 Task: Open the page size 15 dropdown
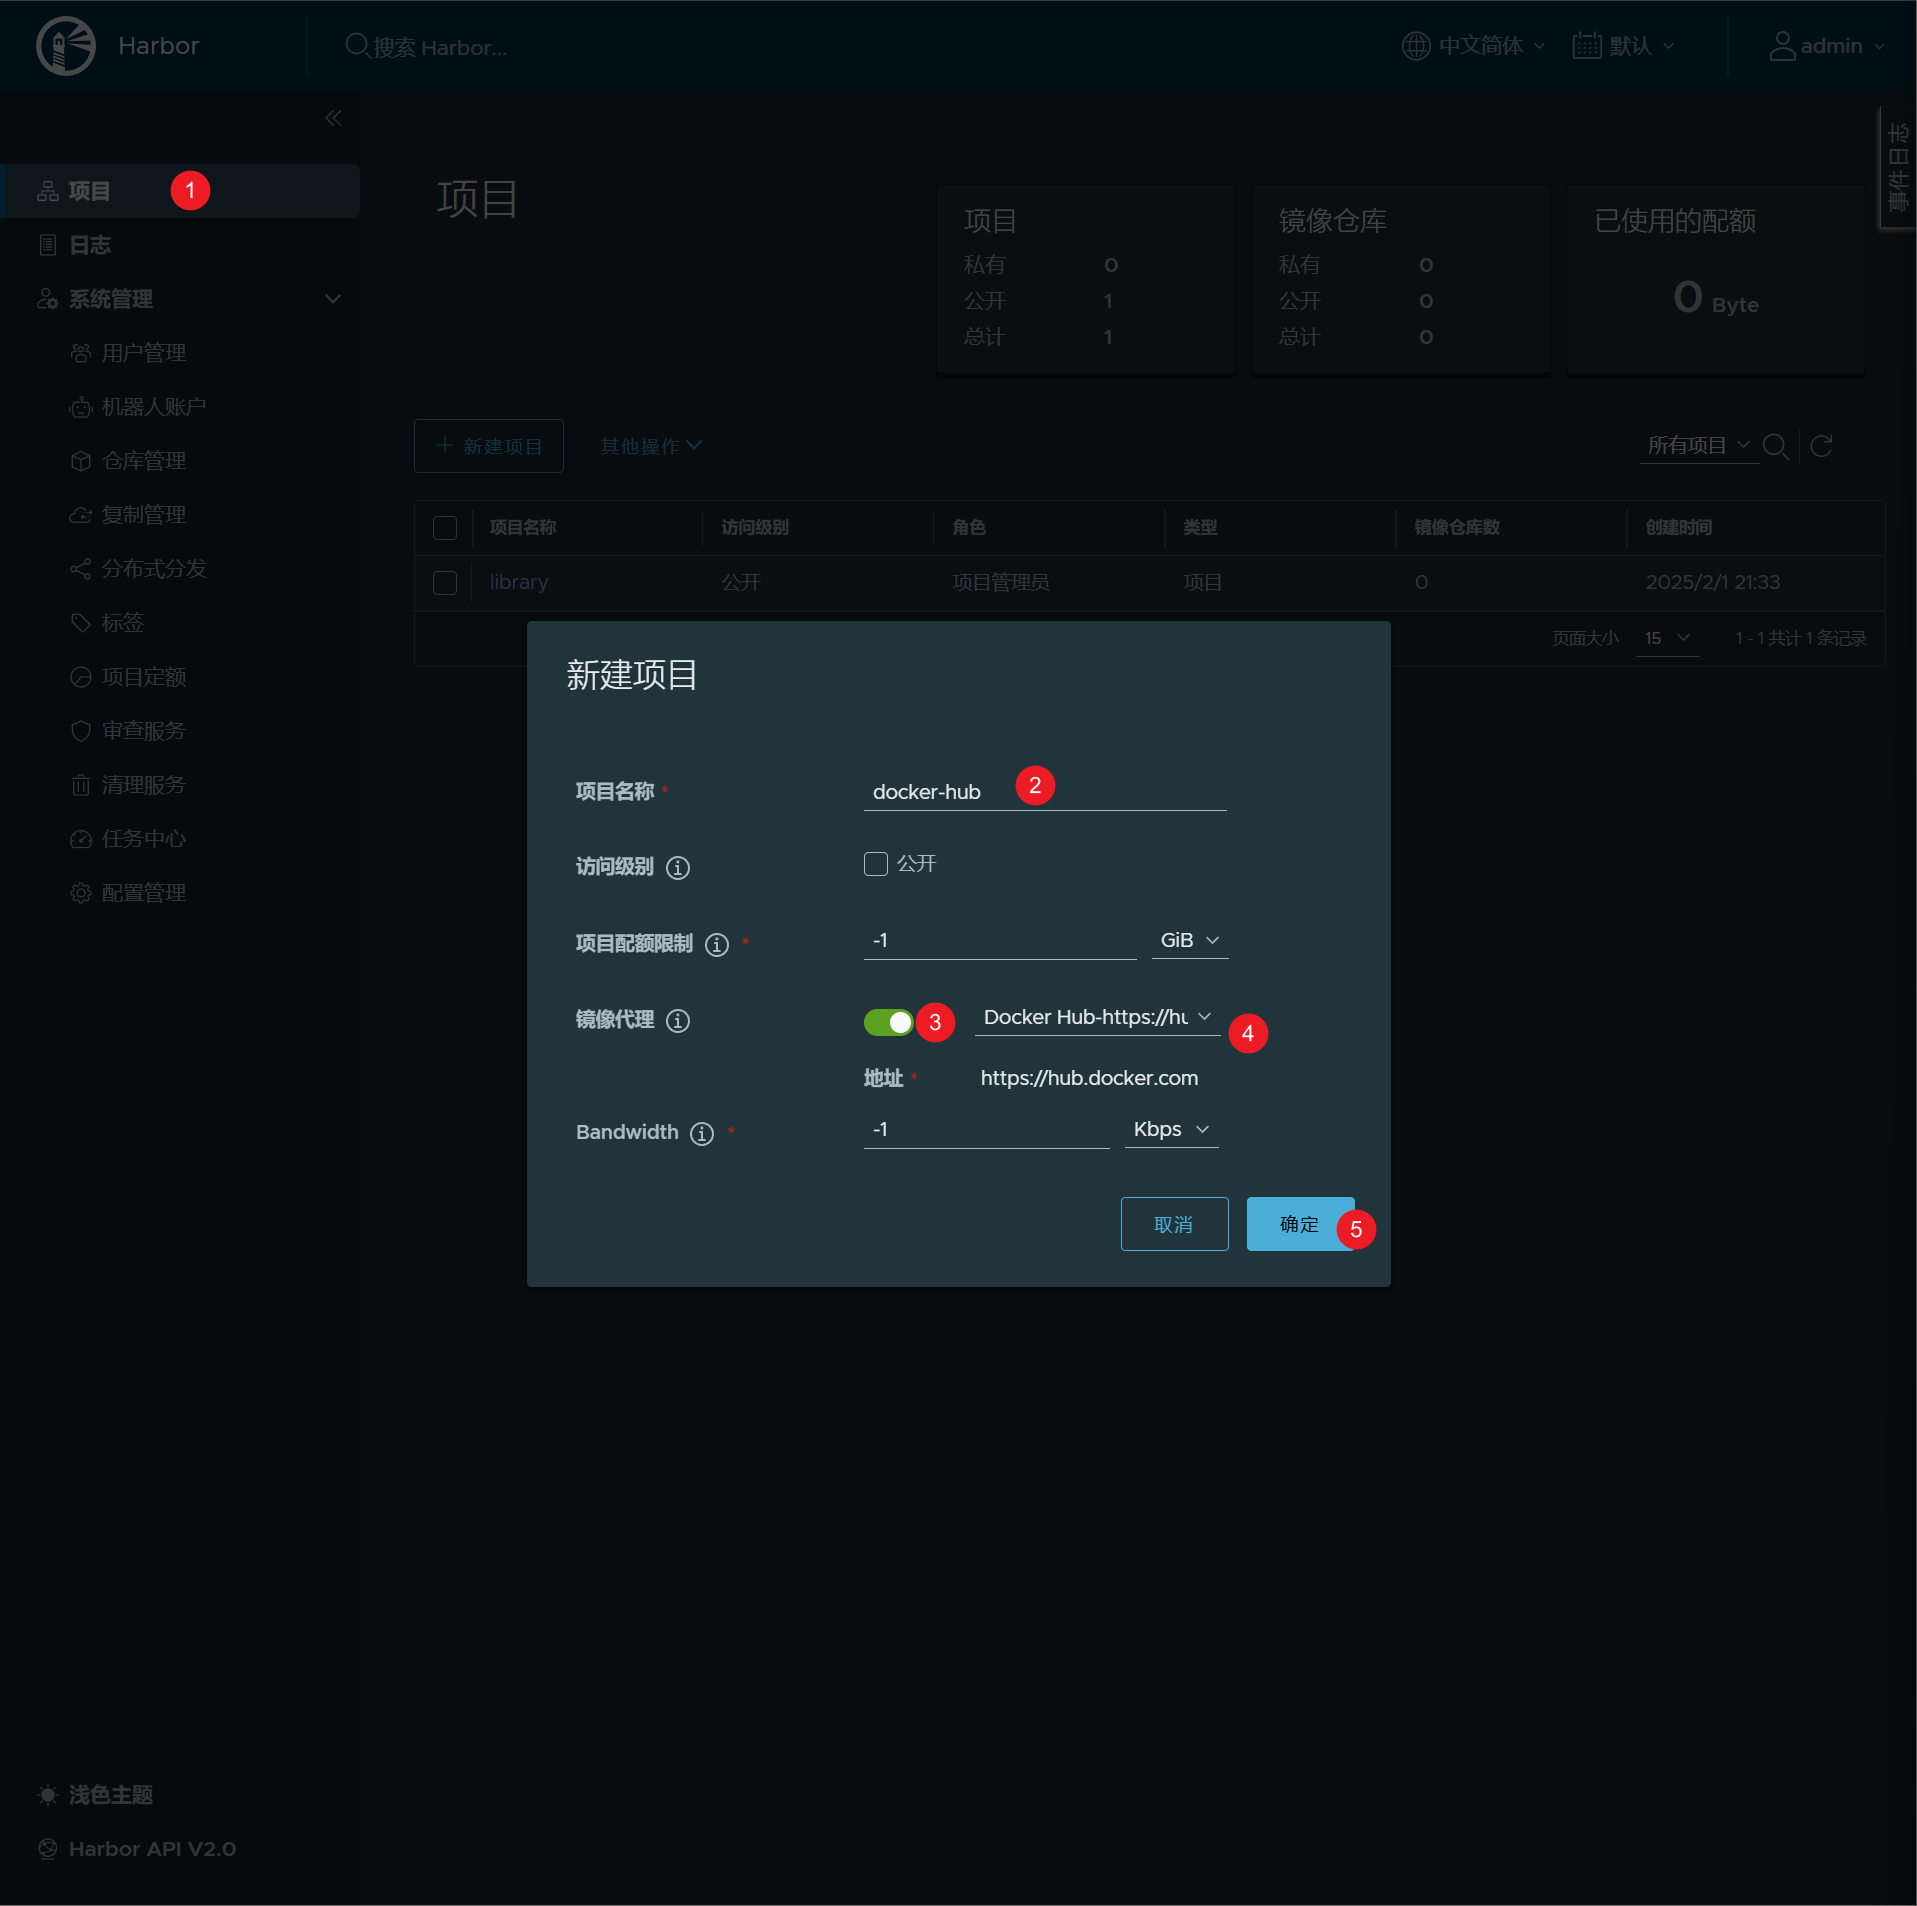pyautogui.click(x=1667, y=638)
